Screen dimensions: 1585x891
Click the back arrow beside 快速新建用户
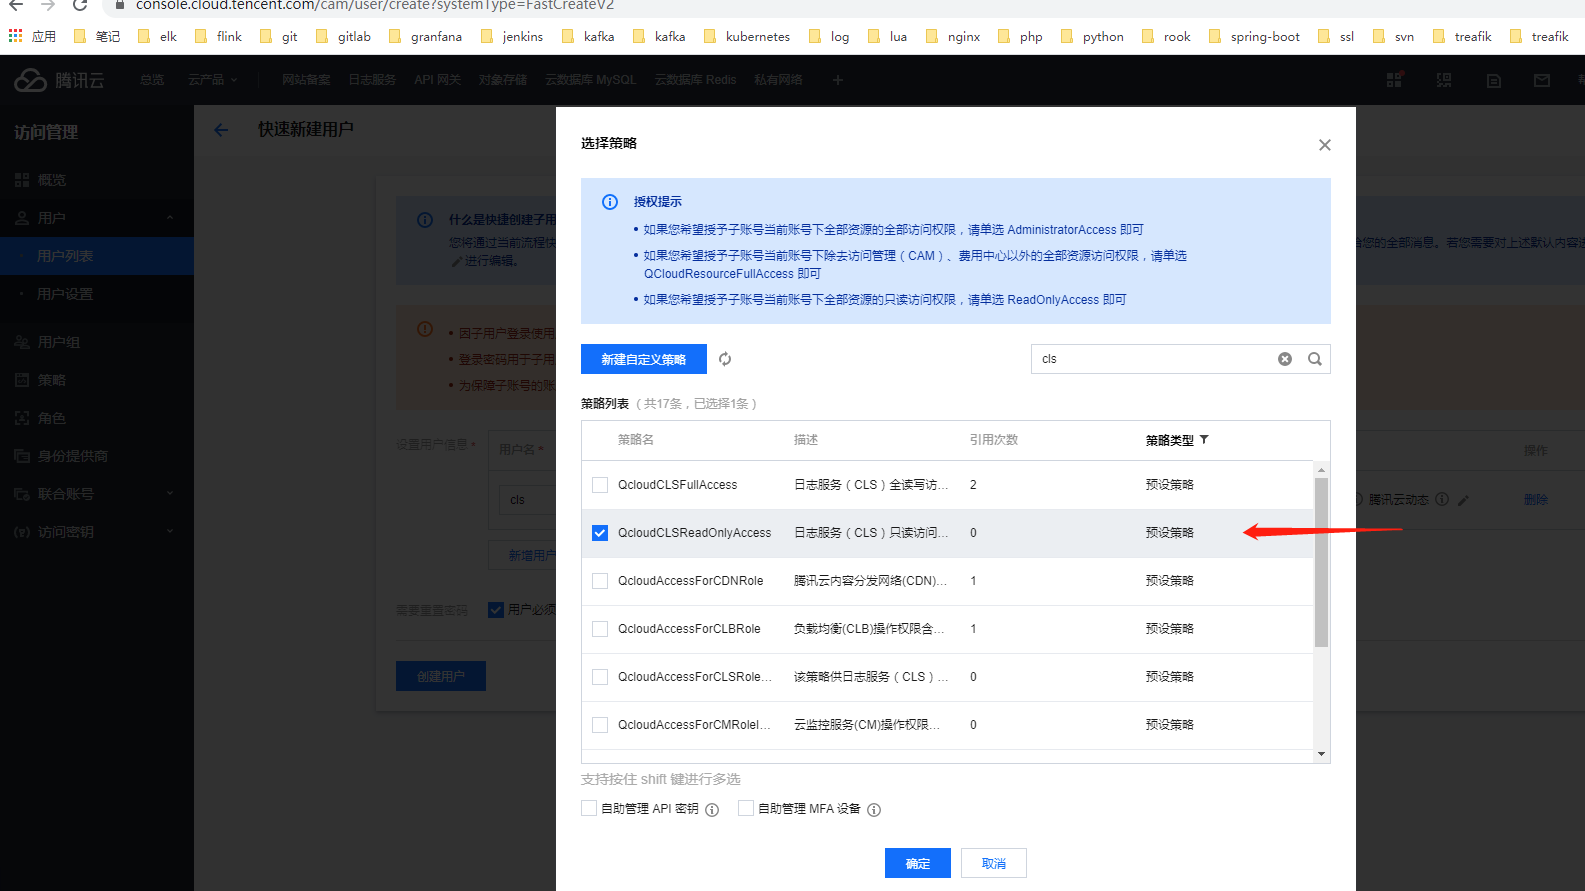pos(221,130)
